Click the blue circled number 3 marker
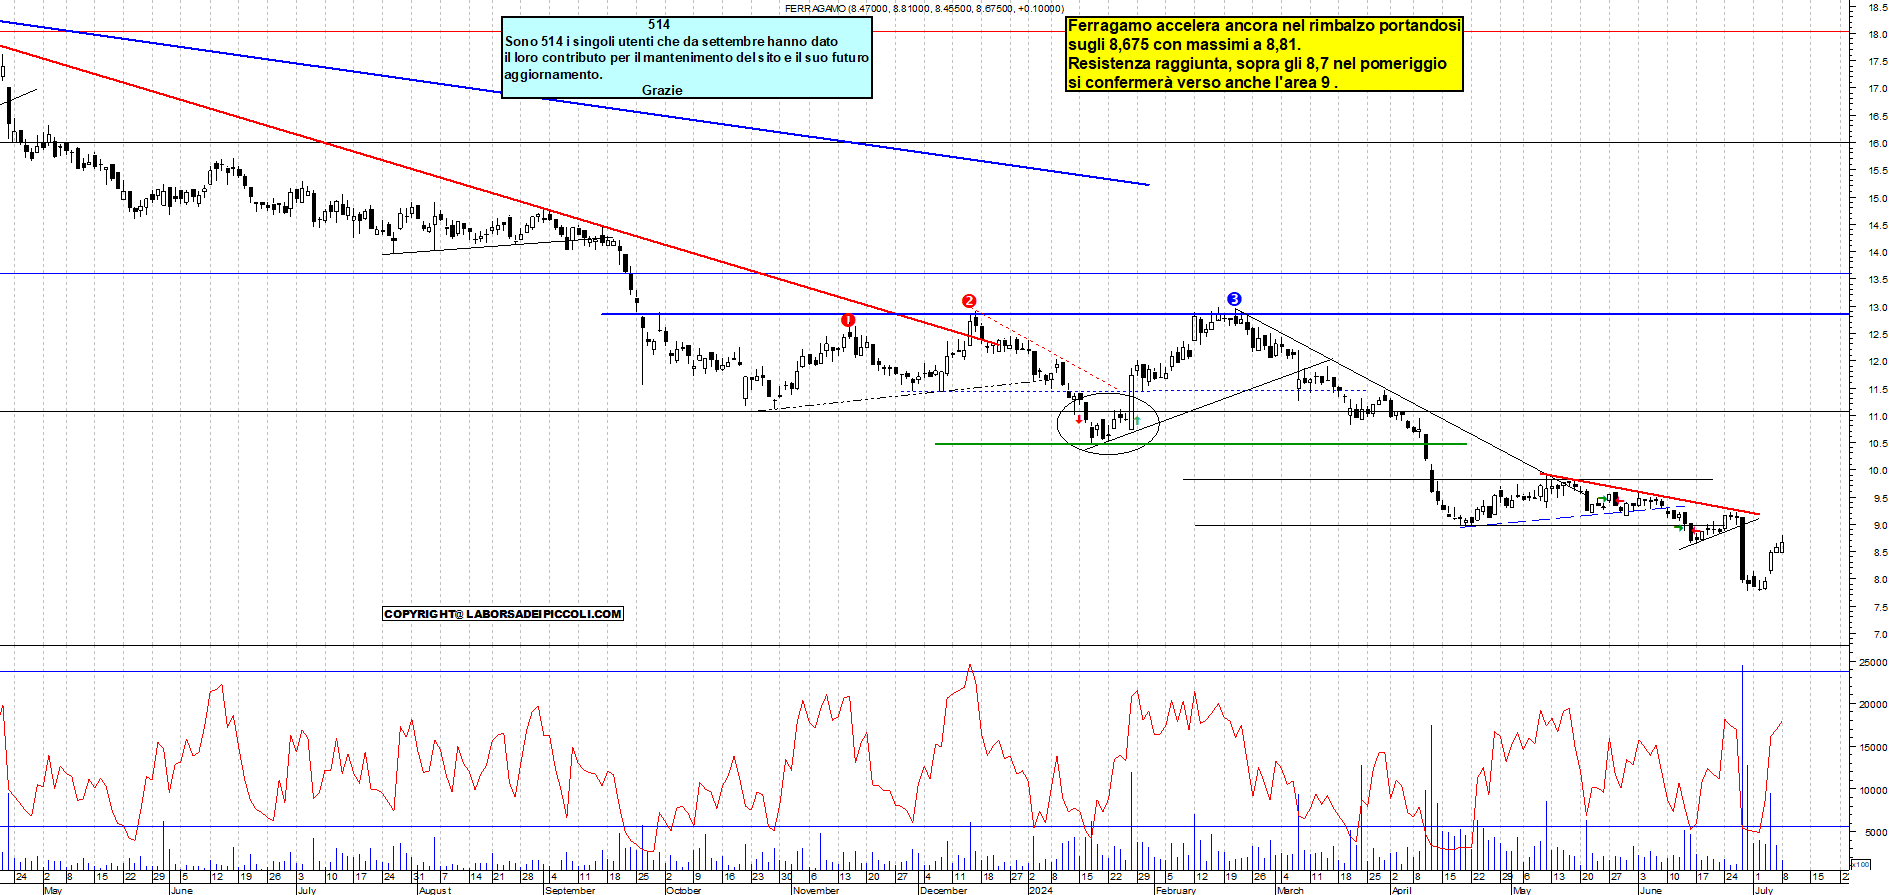This screenshot has width=1890, height=895. pos(1234,299)
